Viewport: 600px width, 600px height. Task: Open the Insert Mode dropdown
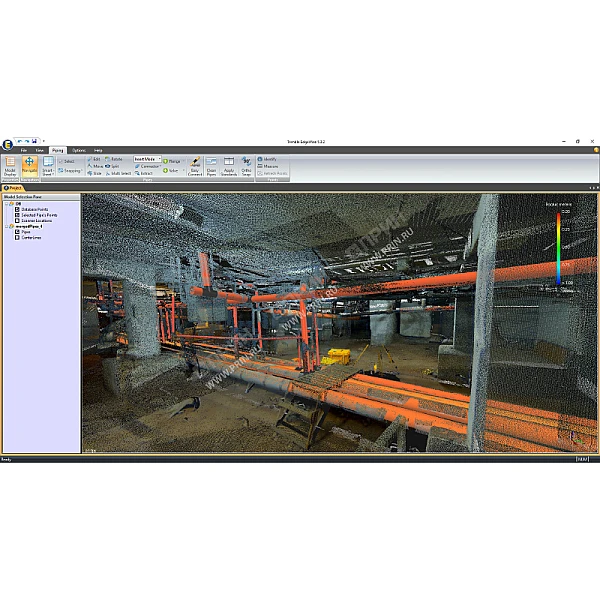click(158, 158)
